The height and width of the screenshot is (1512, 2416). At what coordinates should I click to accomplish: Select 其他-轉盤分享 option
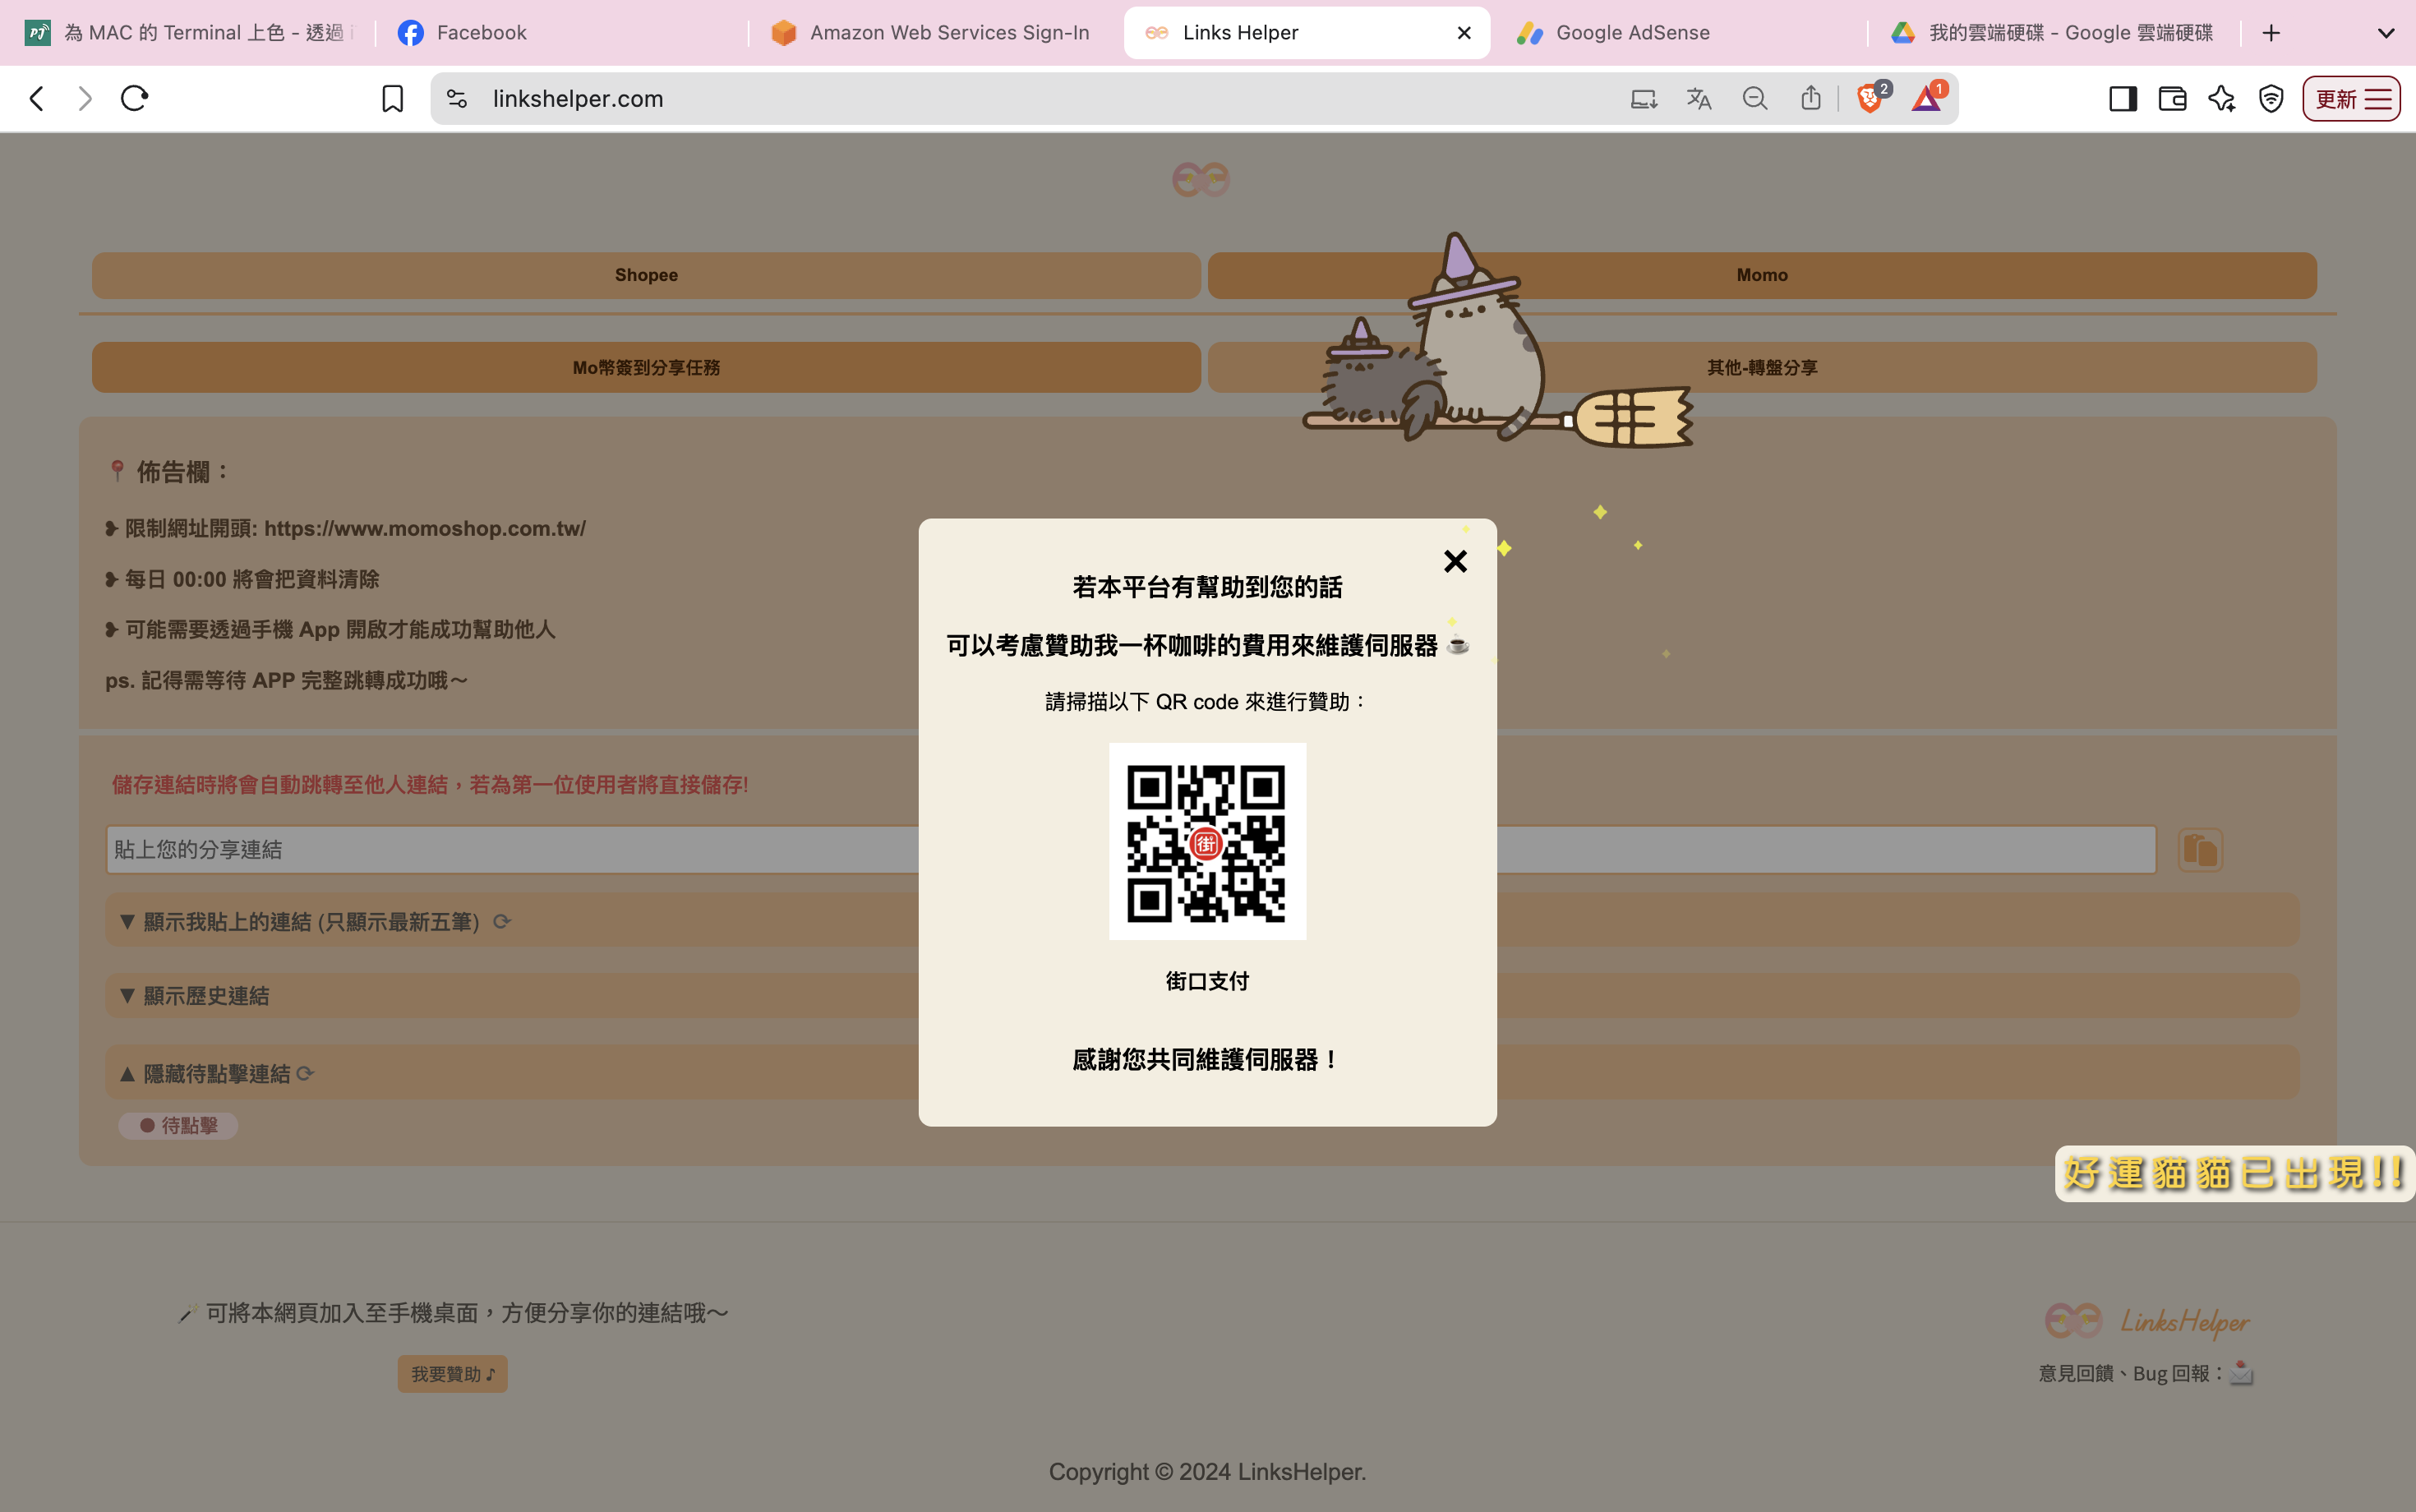1762,367
